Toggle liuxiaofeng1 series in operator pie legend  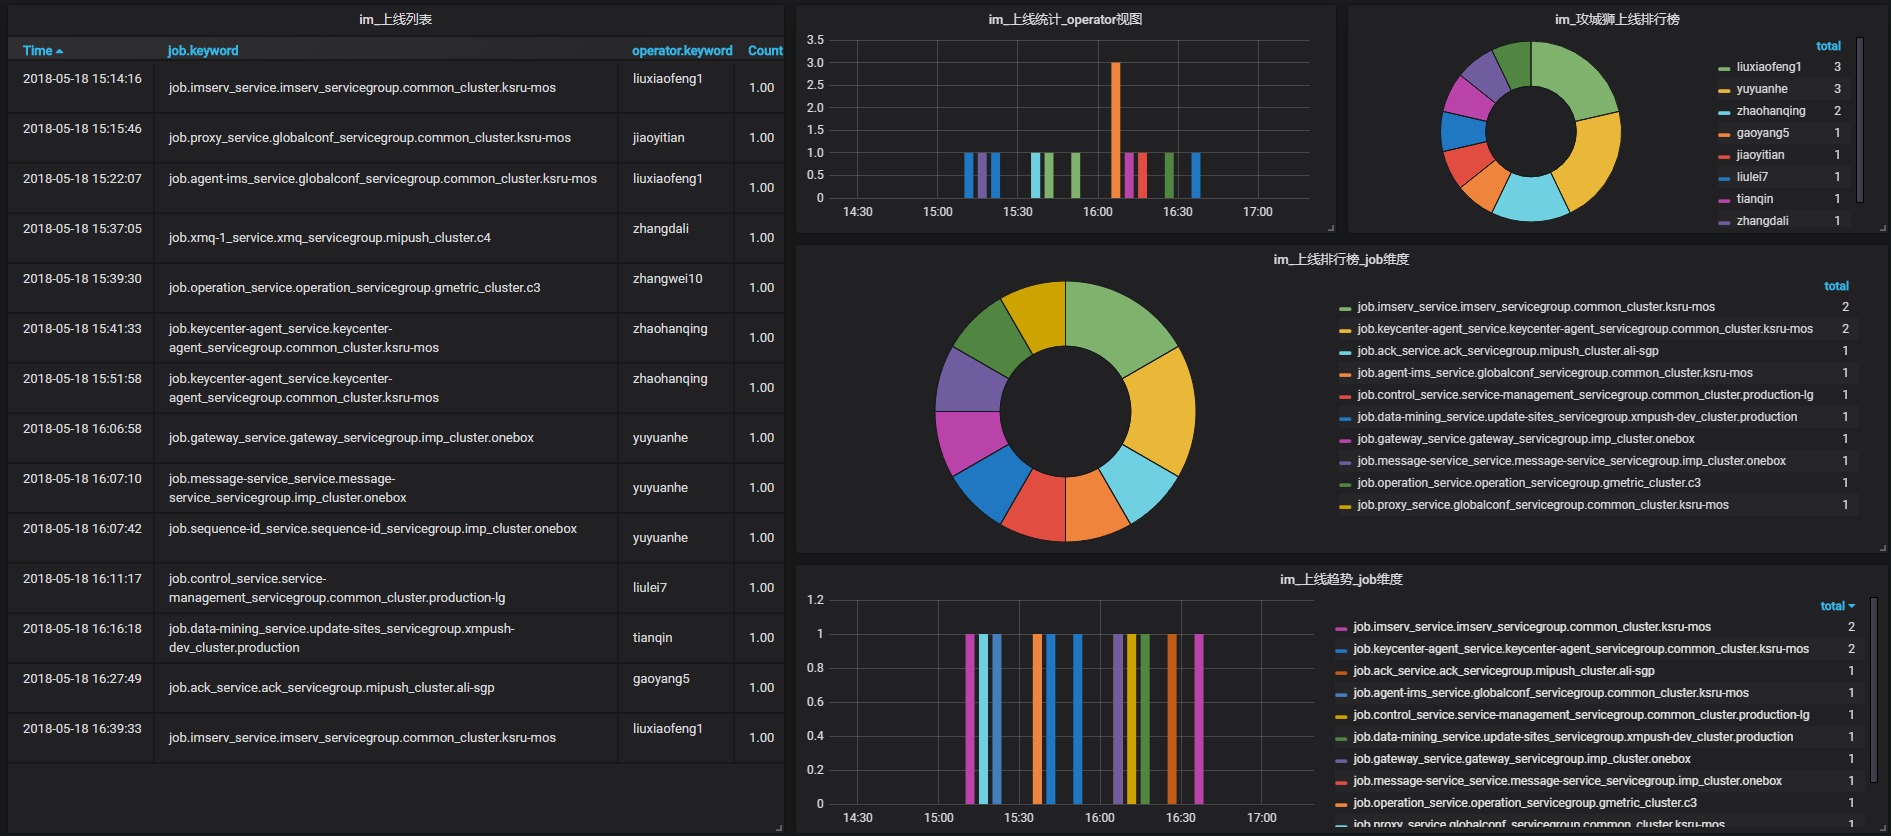[x=1768, y=67]
